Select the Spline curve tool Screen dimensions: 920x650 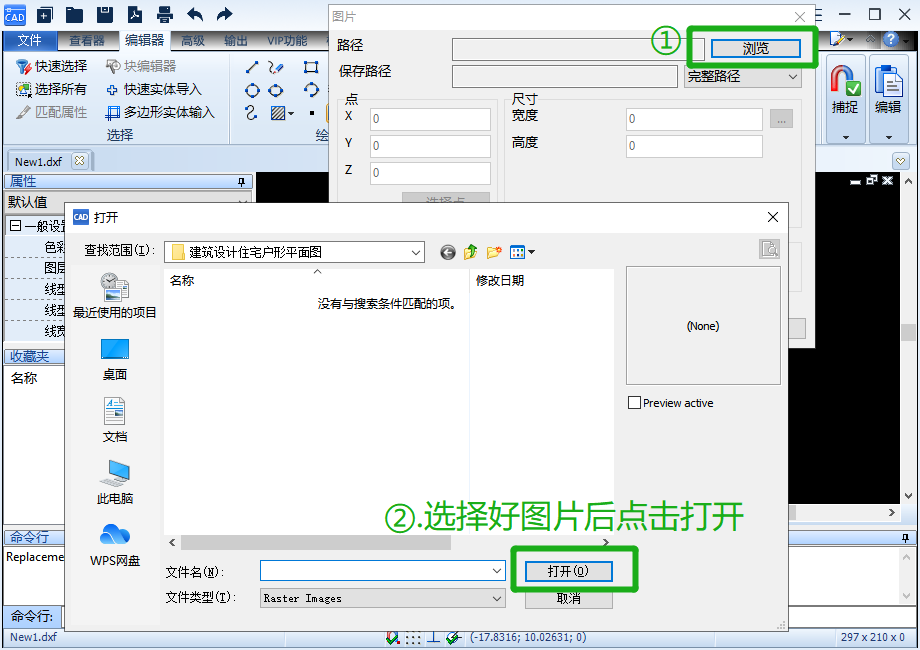251,113
